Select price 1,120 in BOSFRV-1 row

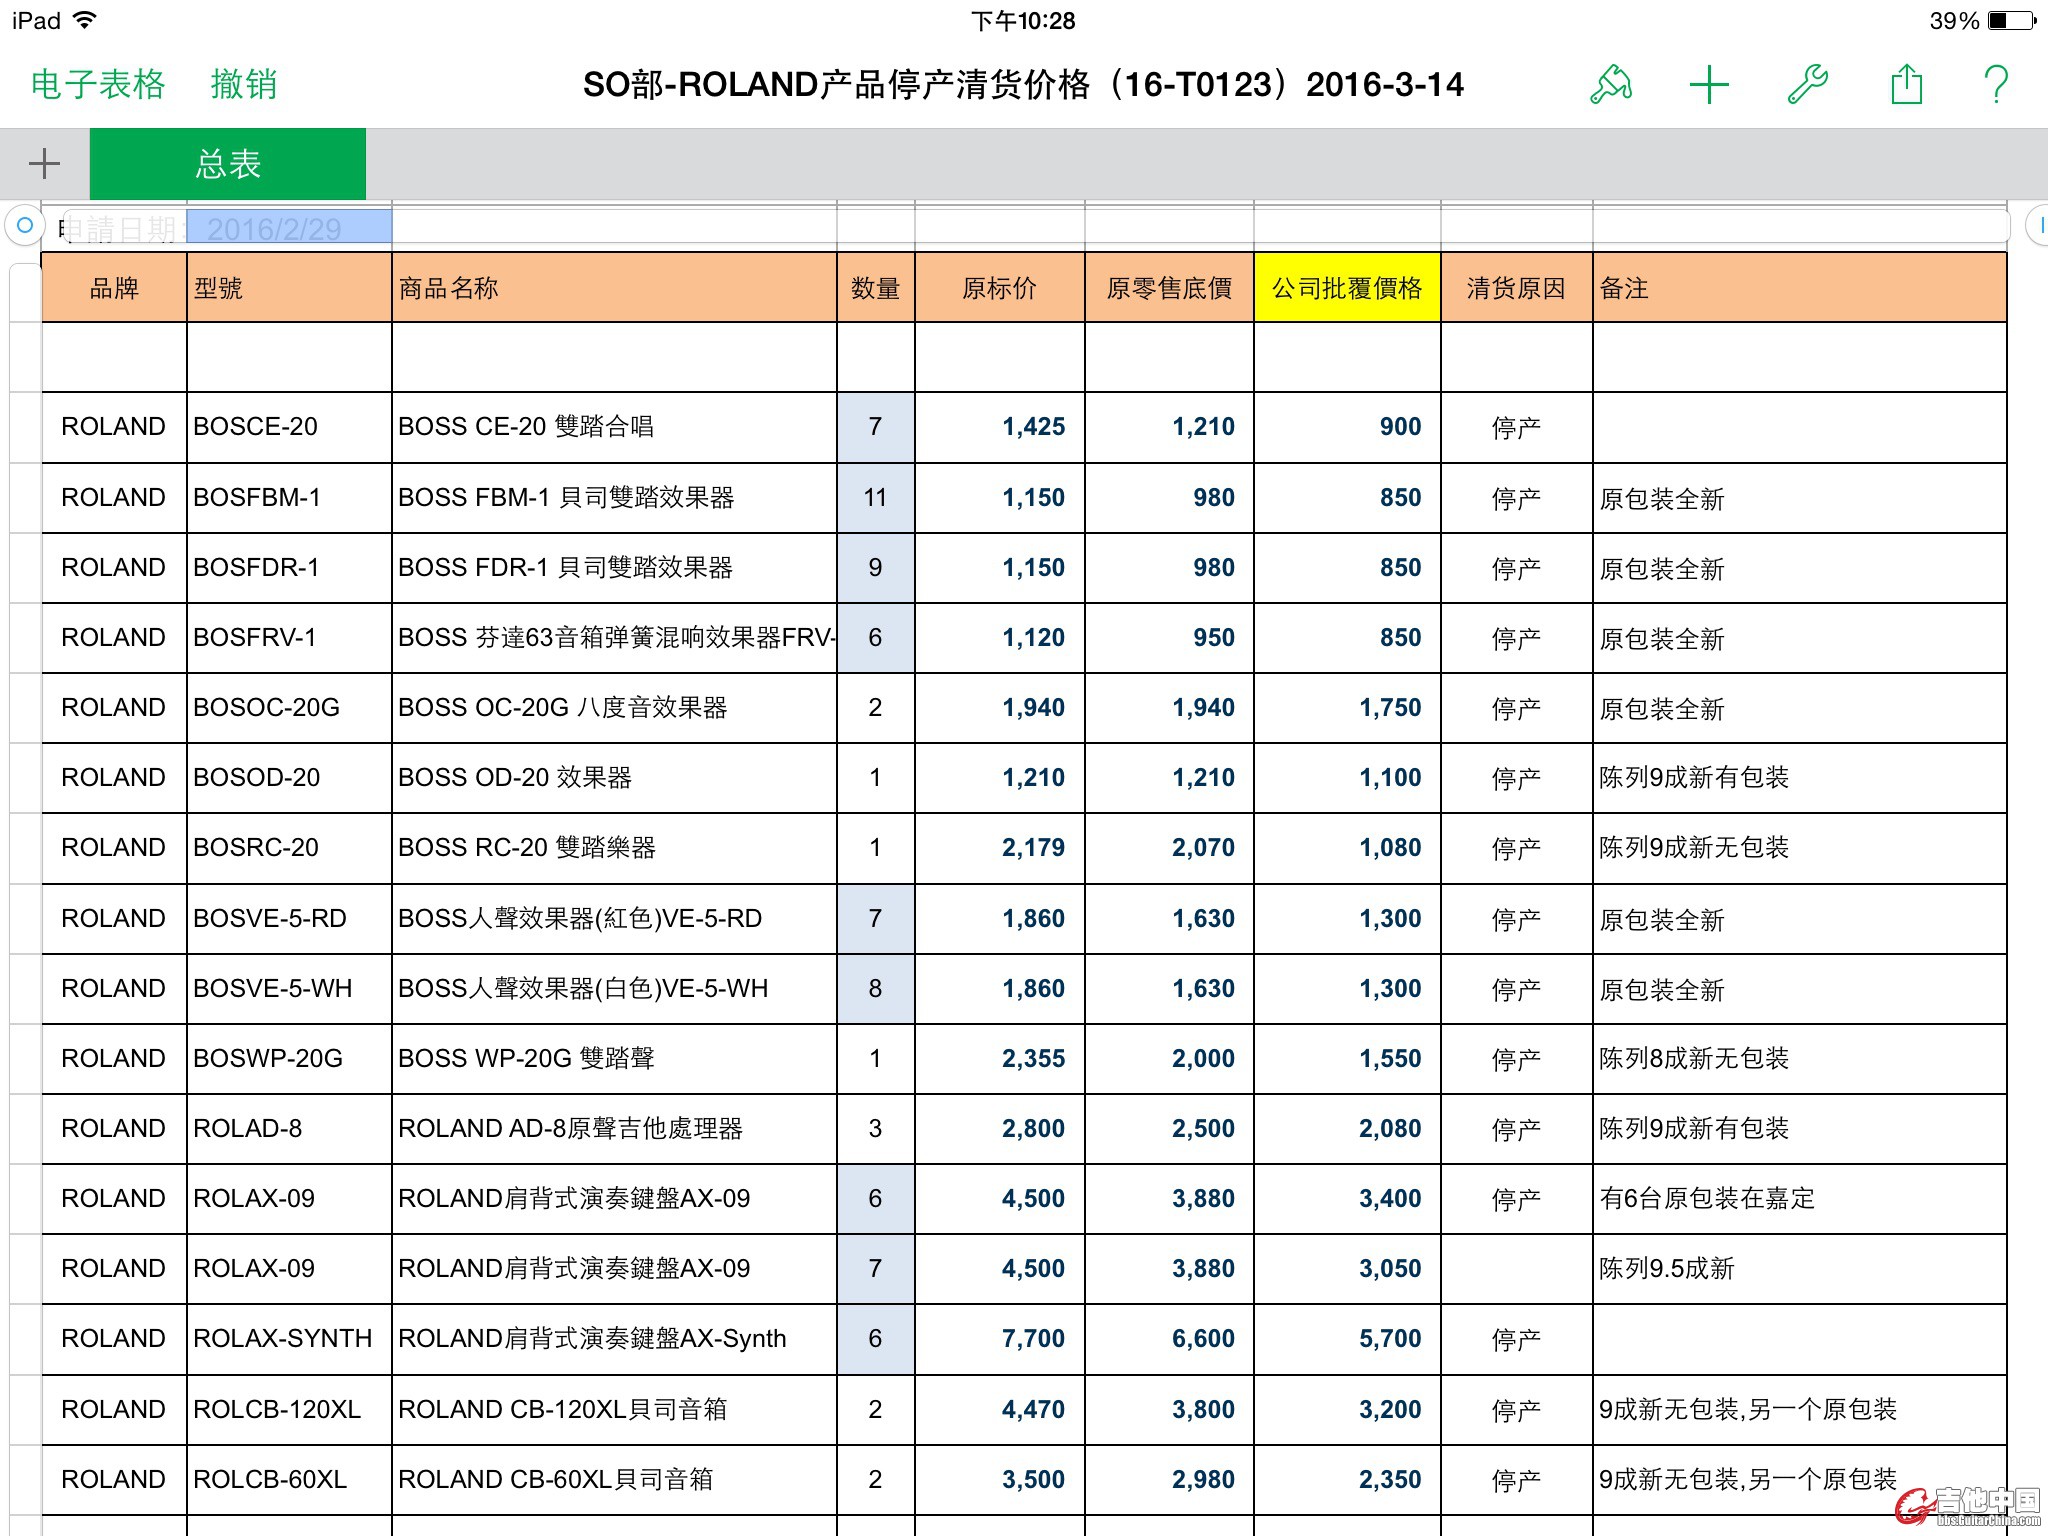pyautogui.click(x=999, y=637)
